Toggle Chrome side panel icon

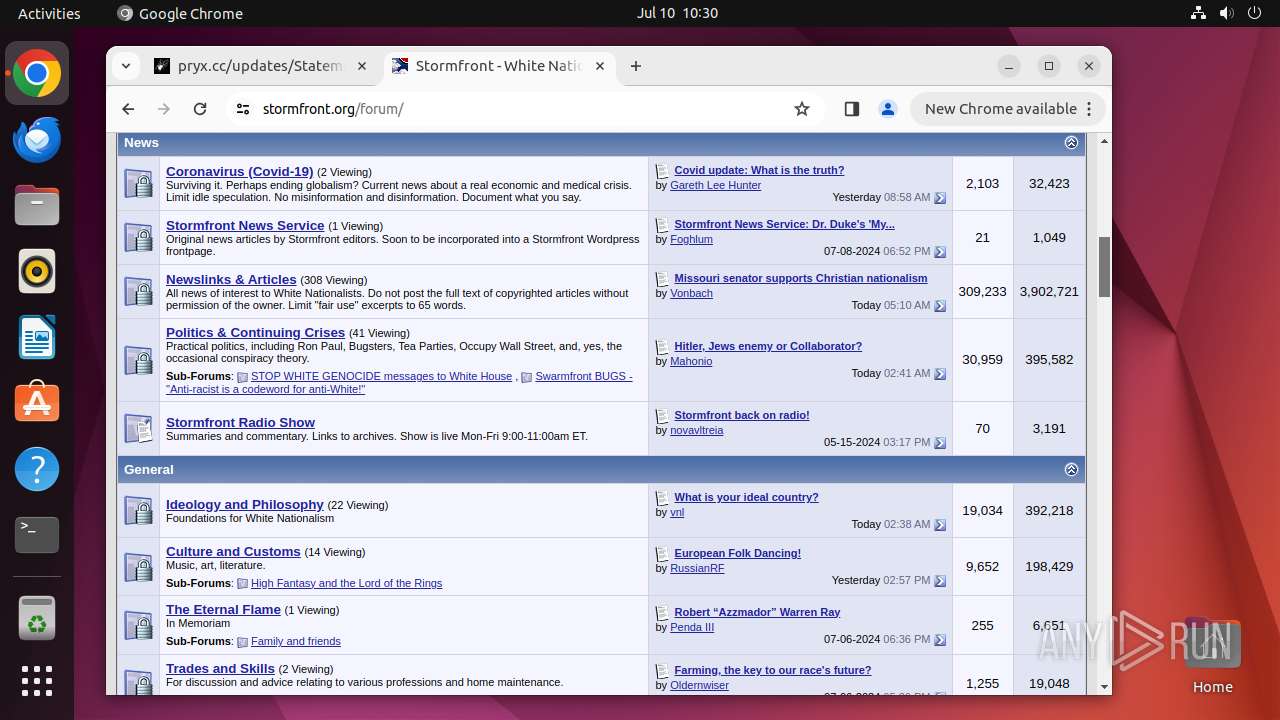pyautogui.click(x=852, y=109)
